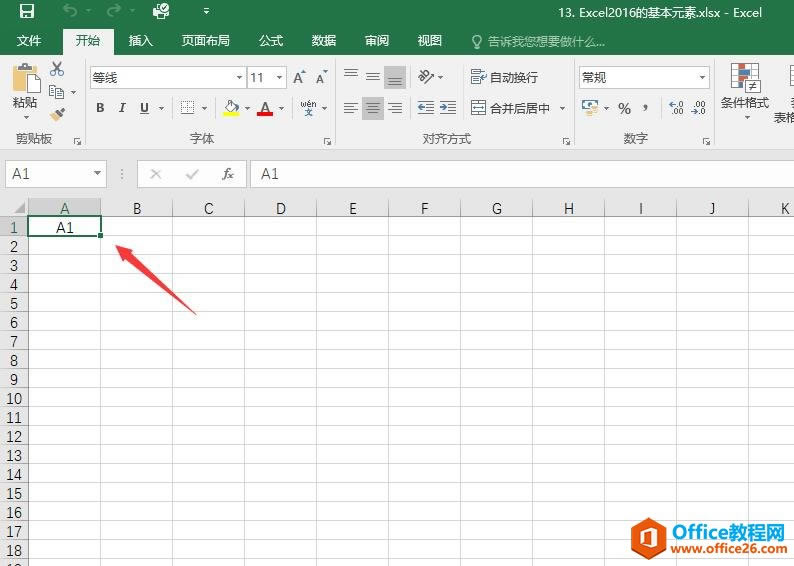
Task: Click the 告诉我您想要做什么 search box
Action: (x=538, y=41)
